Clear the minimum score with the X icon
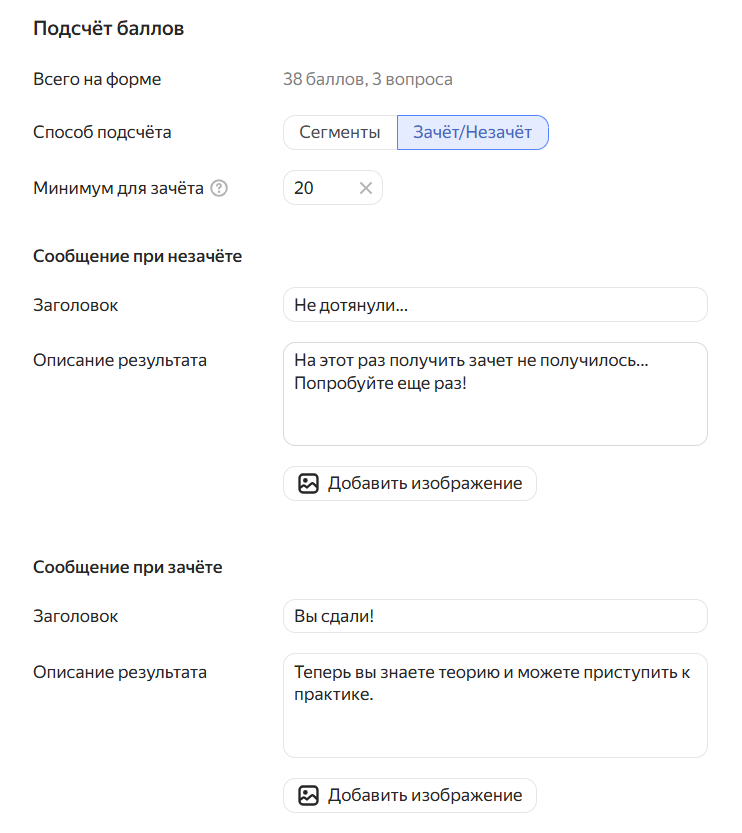 click(365, 188)
